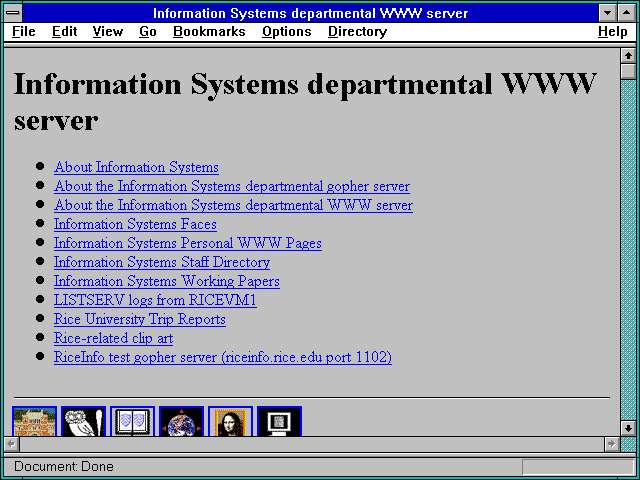This screenshot has height=480, width=640.
Task: Click the computer monitor icon
Action: click(279, 421)
